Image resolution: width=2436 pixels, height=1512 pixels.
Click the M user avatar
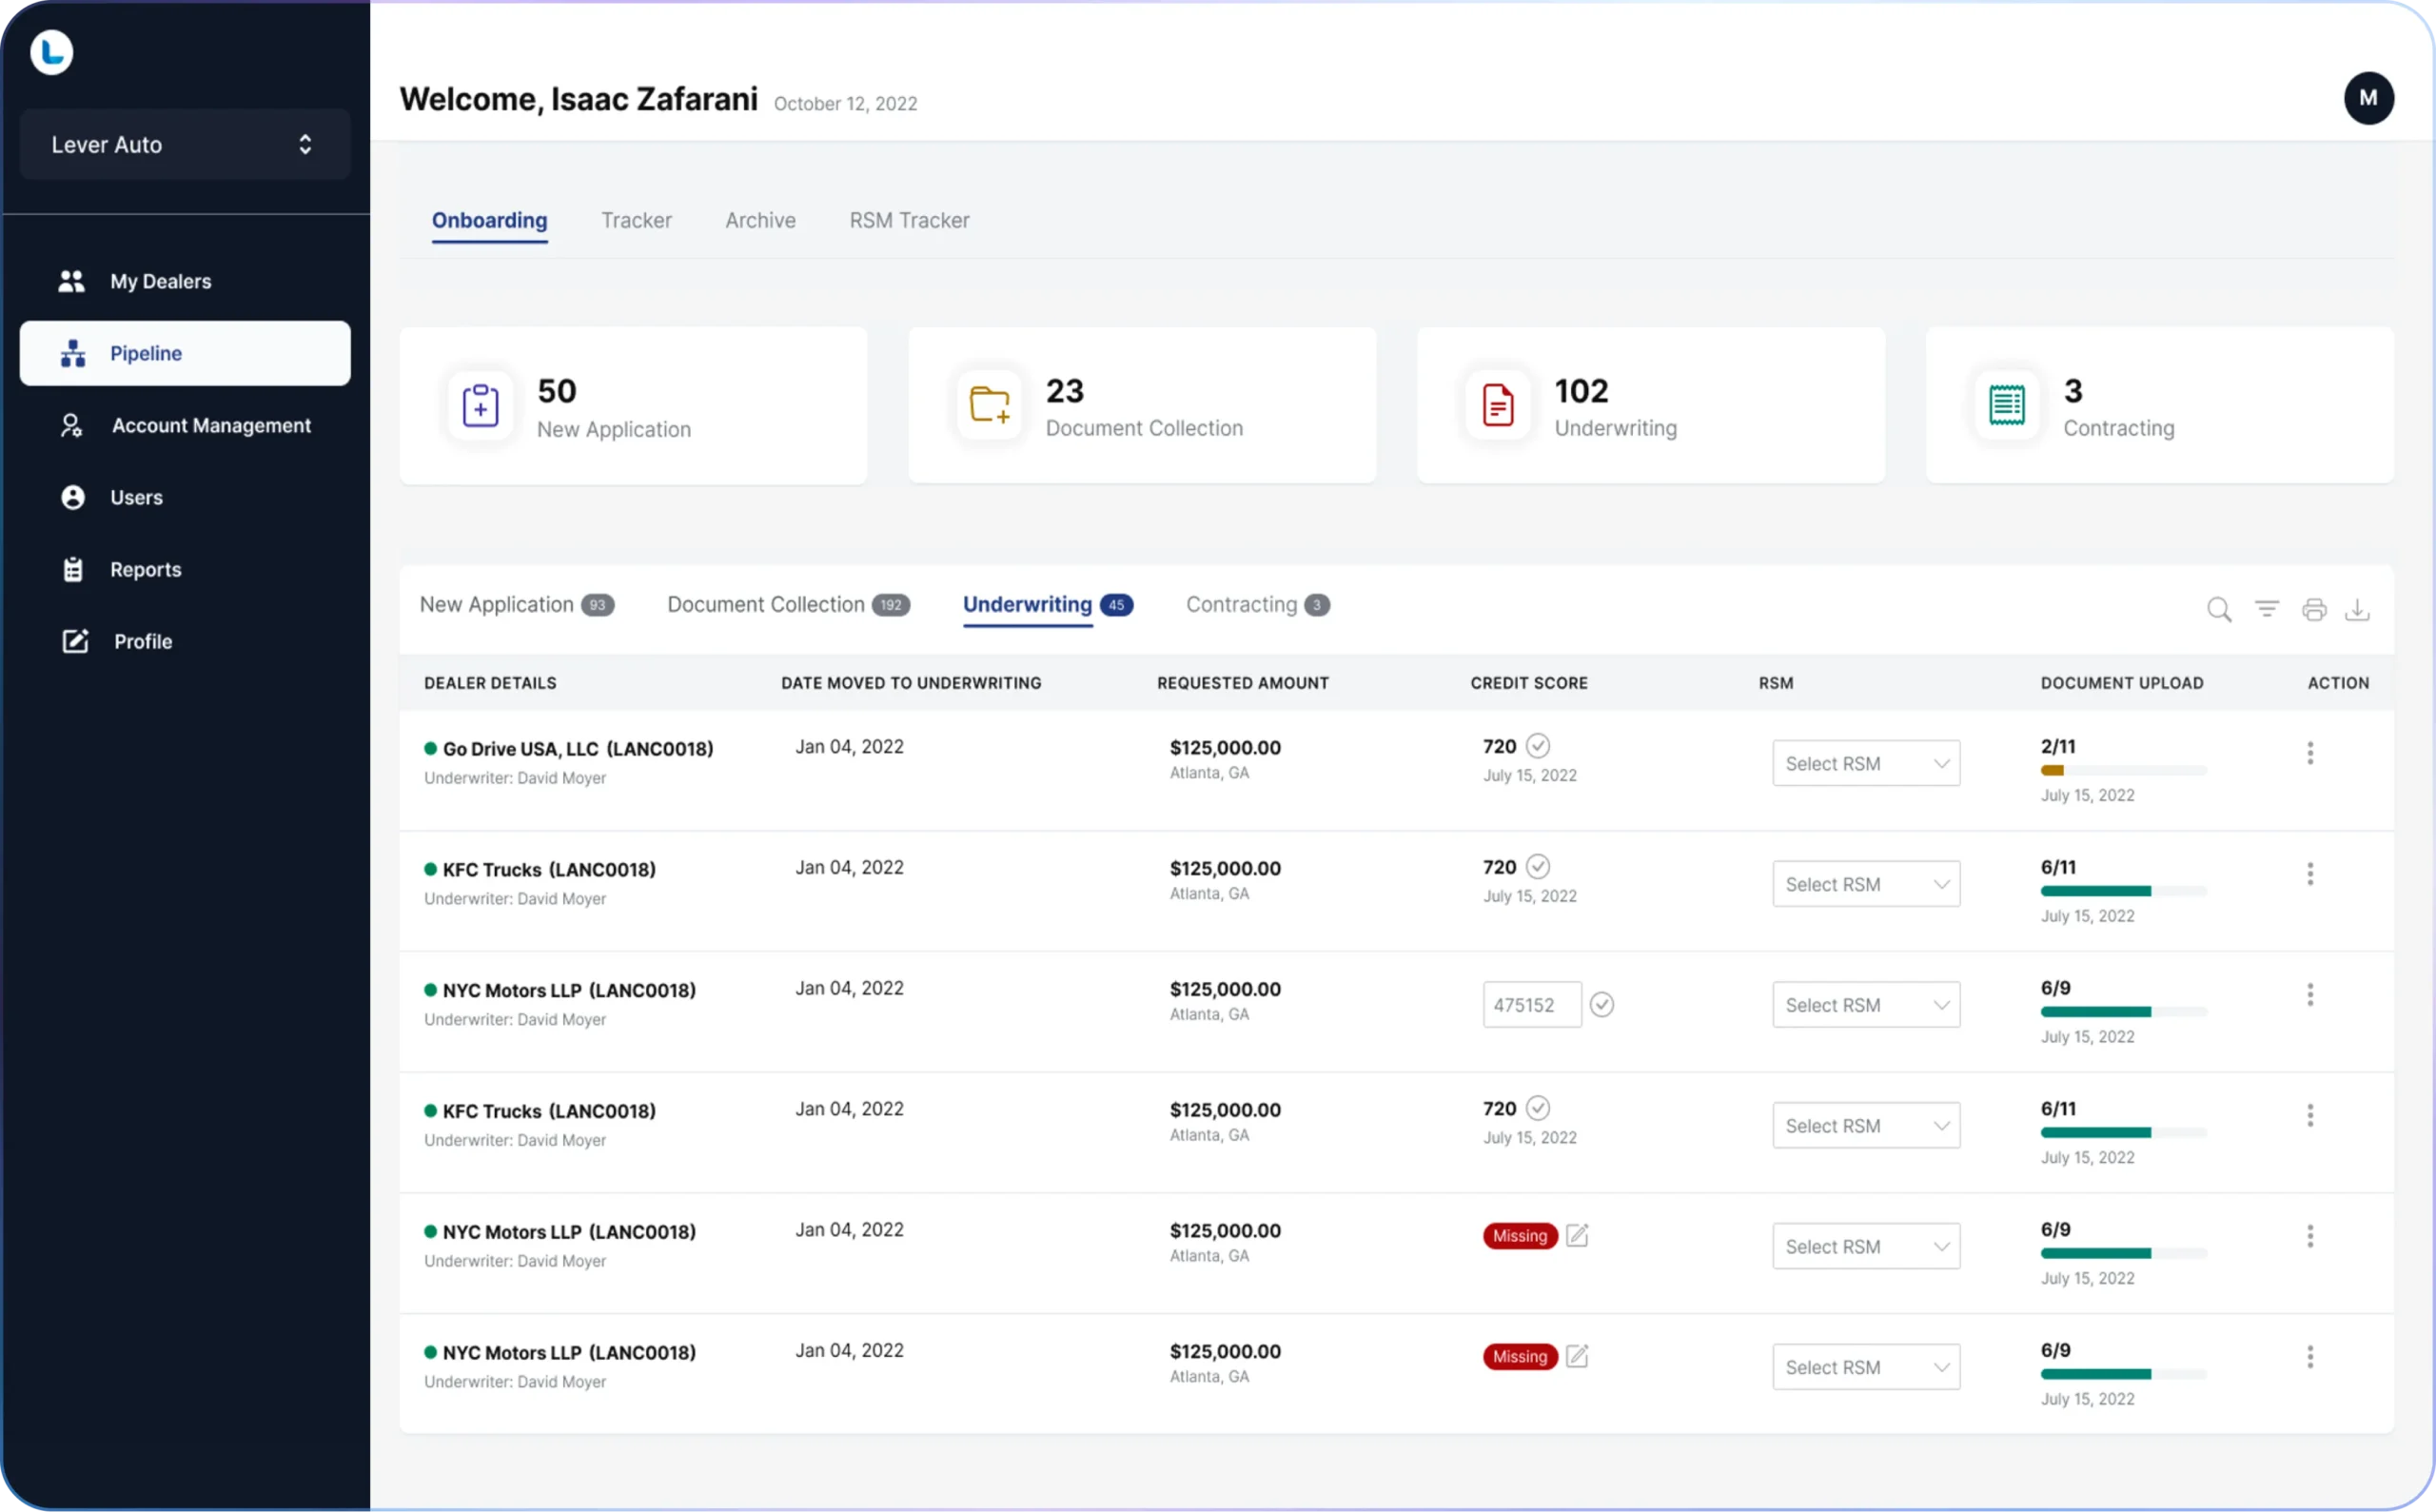tap(2368, 98)
